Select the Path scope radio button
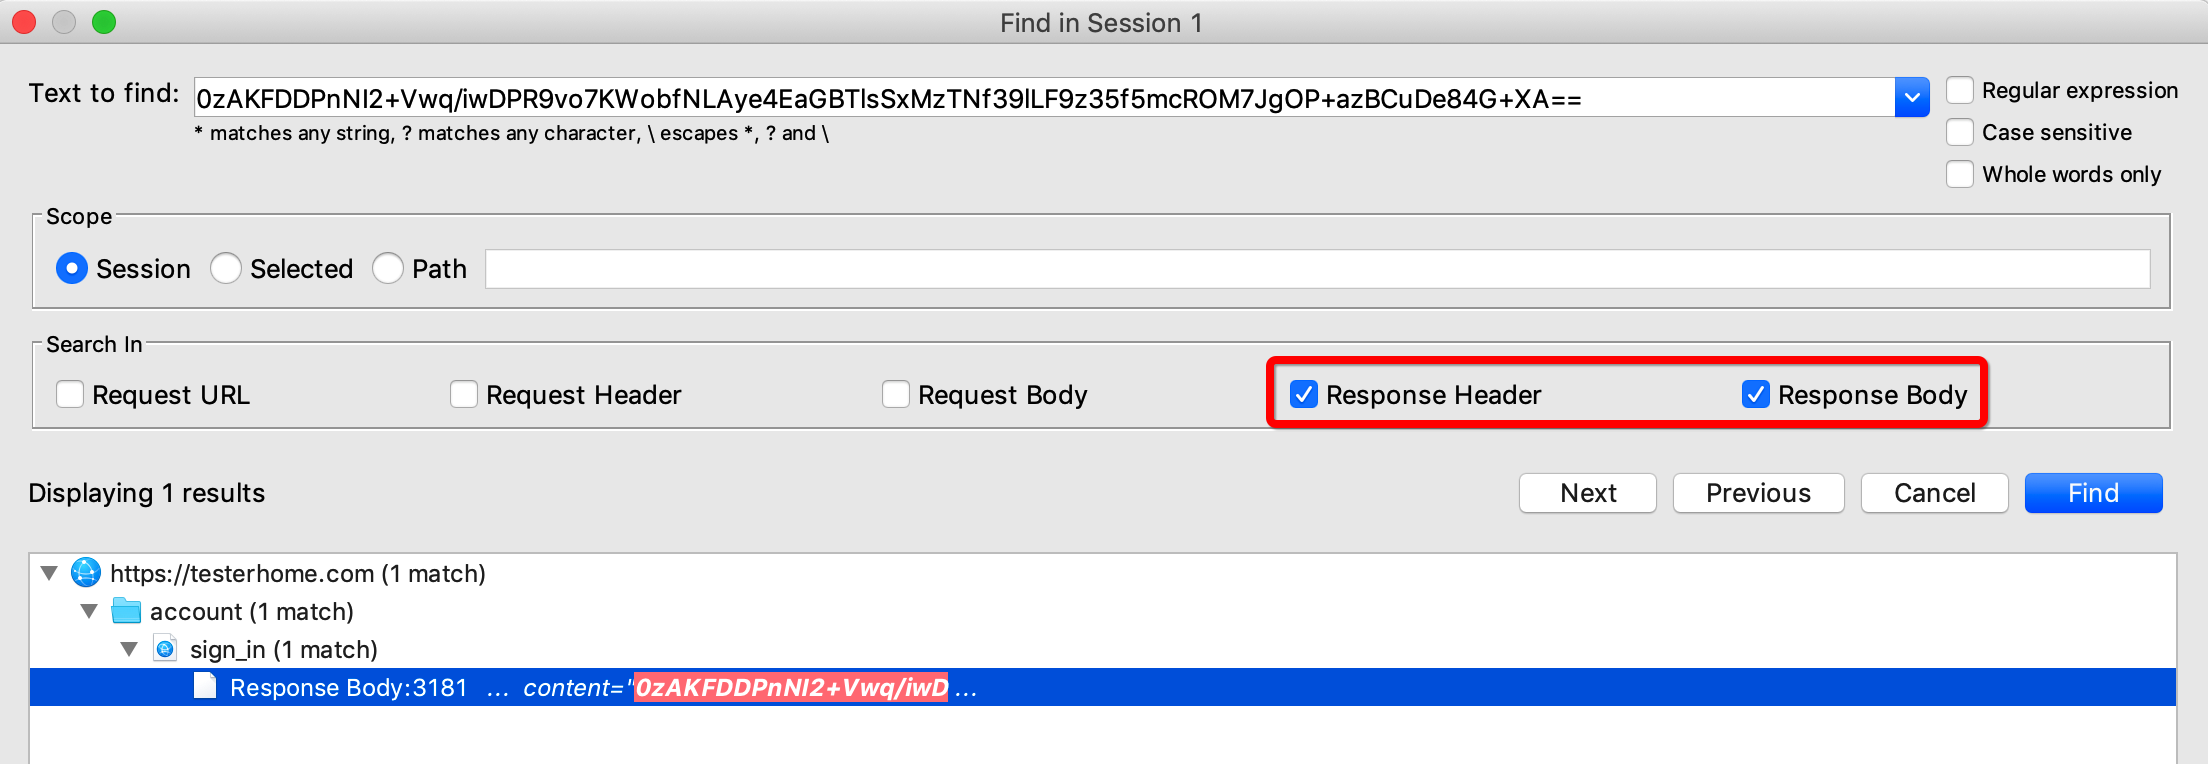This screenshot has width=2208, height=764. click(388, 269)
